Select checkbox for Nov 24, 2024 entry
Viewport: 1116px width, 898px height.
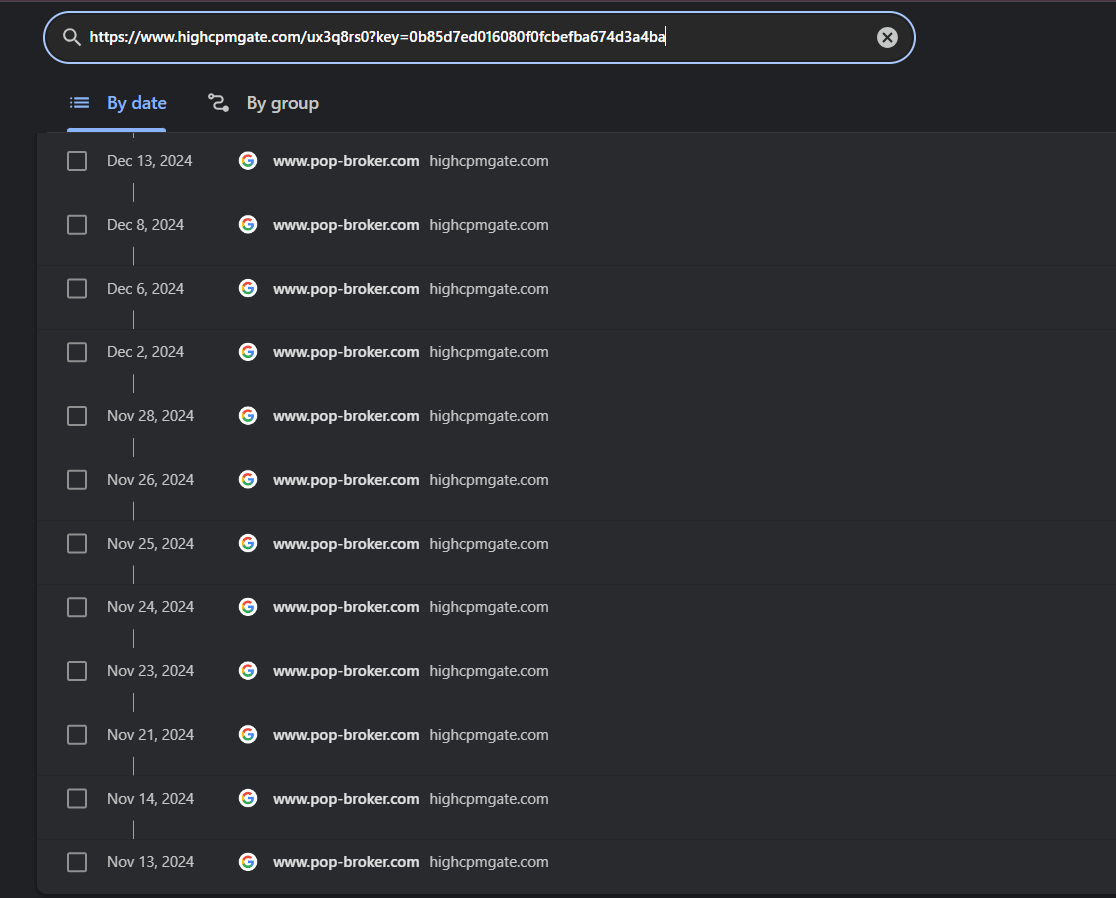coord(77,607)
